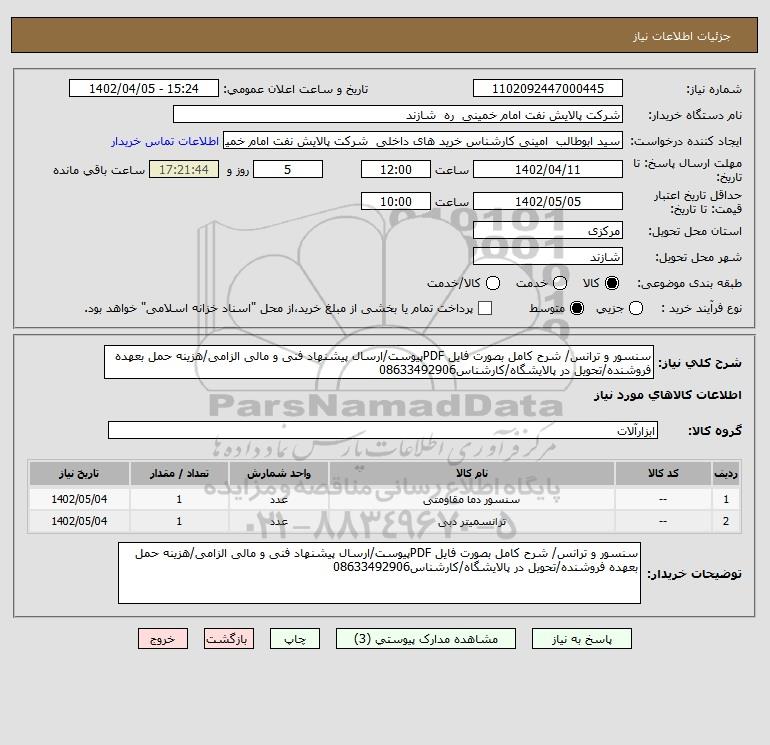Viewport: 770px width, 745px height.
Task: Click the remaining days field showing 5
Action: tap(288, 170)
